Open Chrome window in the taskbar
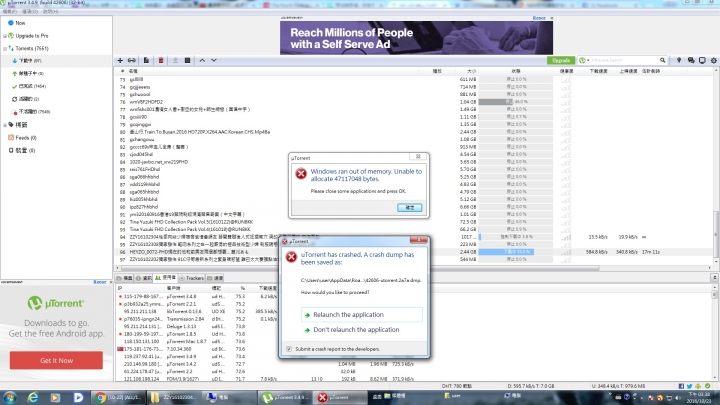 (x=118, y=397)
